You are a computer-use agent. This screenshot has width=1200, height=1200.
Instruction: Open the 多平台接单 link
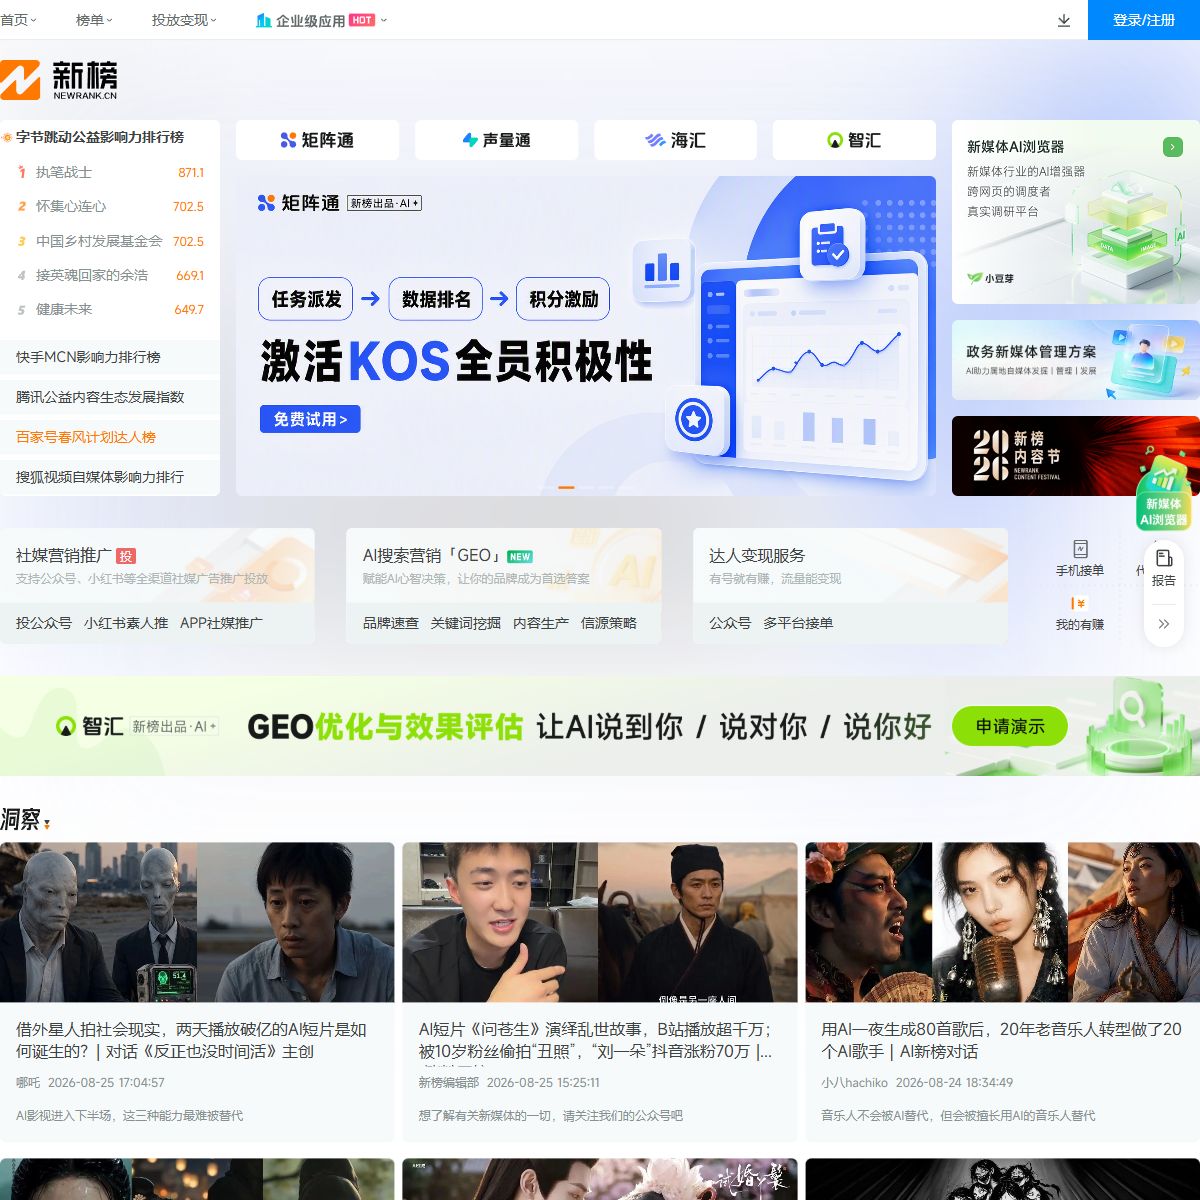(798, 623)
